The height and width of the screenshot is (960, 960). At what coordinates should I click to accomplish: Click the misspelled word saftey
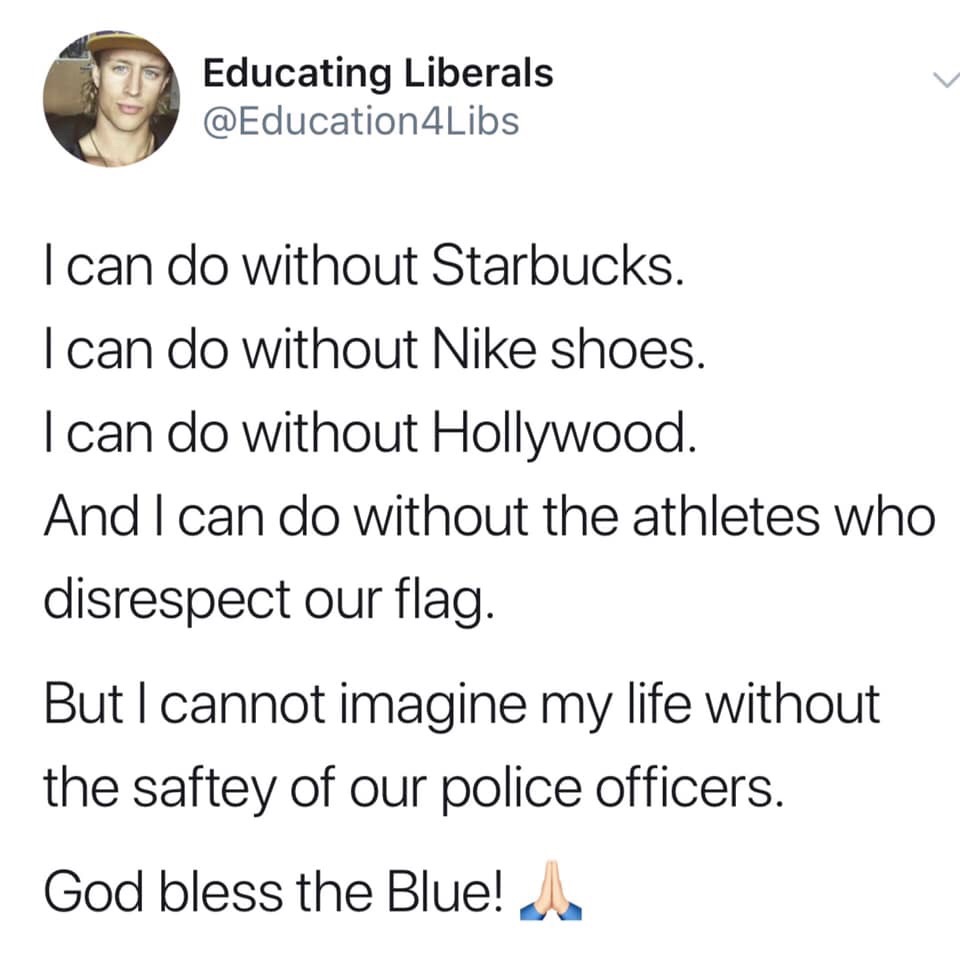[x=204, y=790]
